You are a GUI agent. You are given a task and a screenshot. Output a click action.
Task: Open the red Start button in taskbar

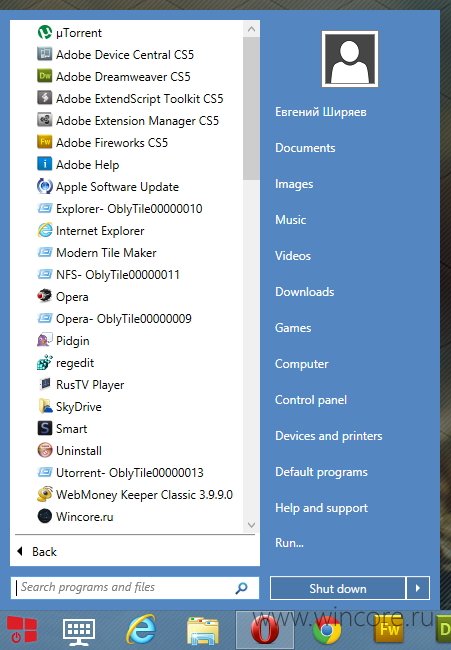[x=22, y=630]
